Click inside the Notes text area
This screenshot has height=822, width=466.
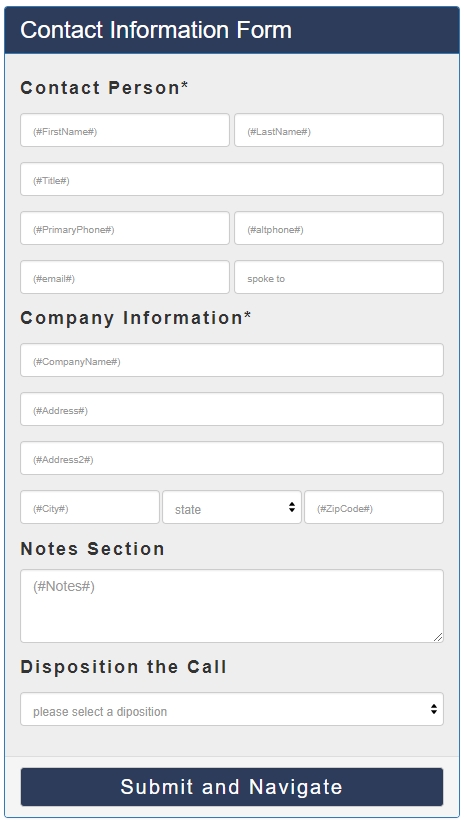232,606
